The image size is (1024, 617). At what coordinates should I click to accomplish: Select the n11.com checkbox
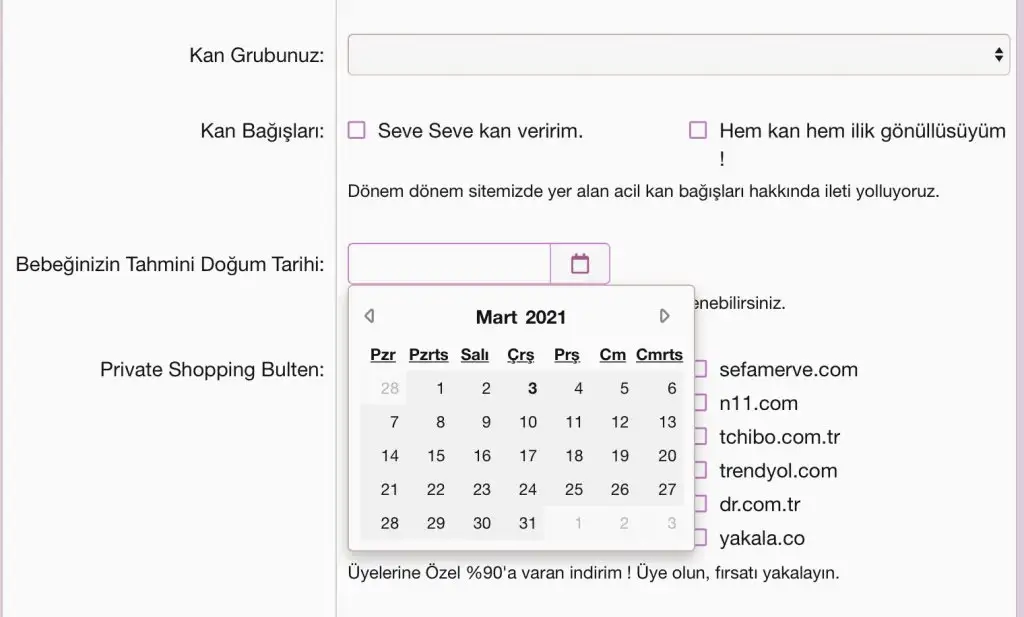tap(700, 403)
